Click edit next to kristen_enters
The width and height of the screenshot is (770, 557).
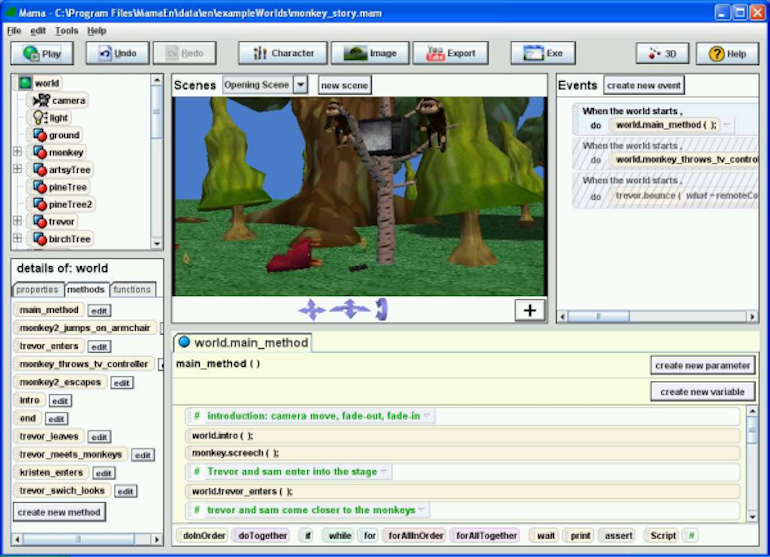(103, 473)
